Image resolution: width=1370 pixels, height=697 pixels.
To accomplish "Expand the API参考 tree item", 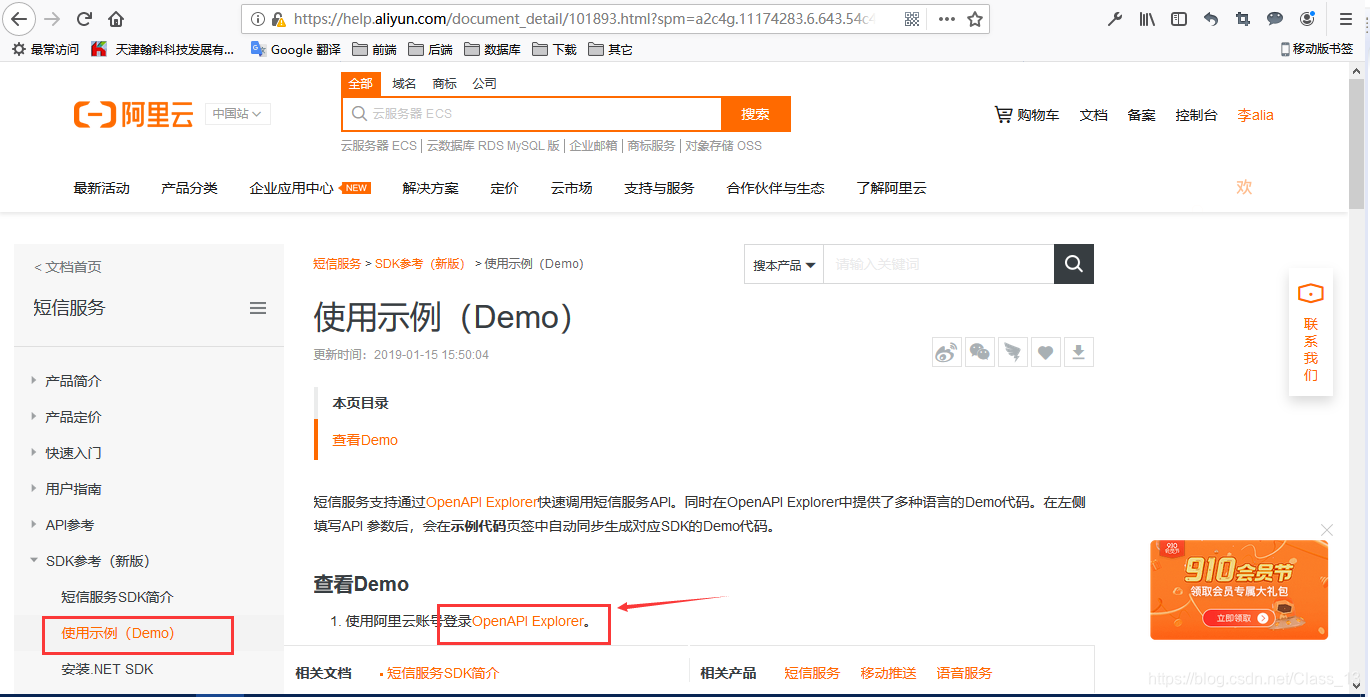I will (70, 525).
